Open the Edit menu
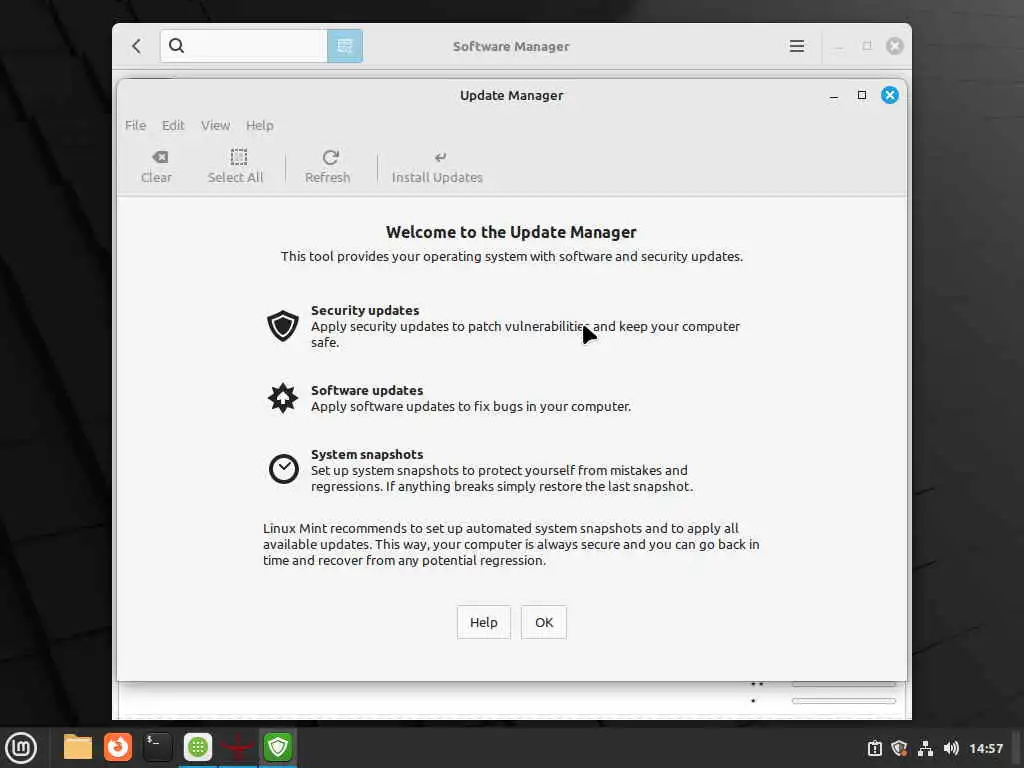This screenshot has width=1024, height=768. click(x=173, y=125)
